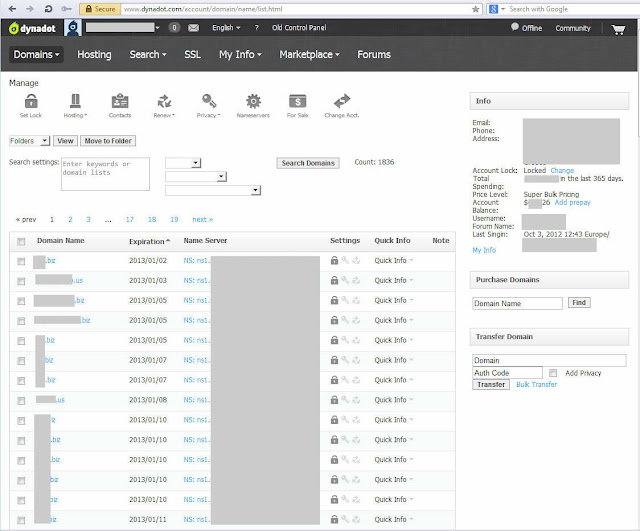This screenshot has width=640, height=531.
Task: Open the Renew icon menu
Action: 164,101
